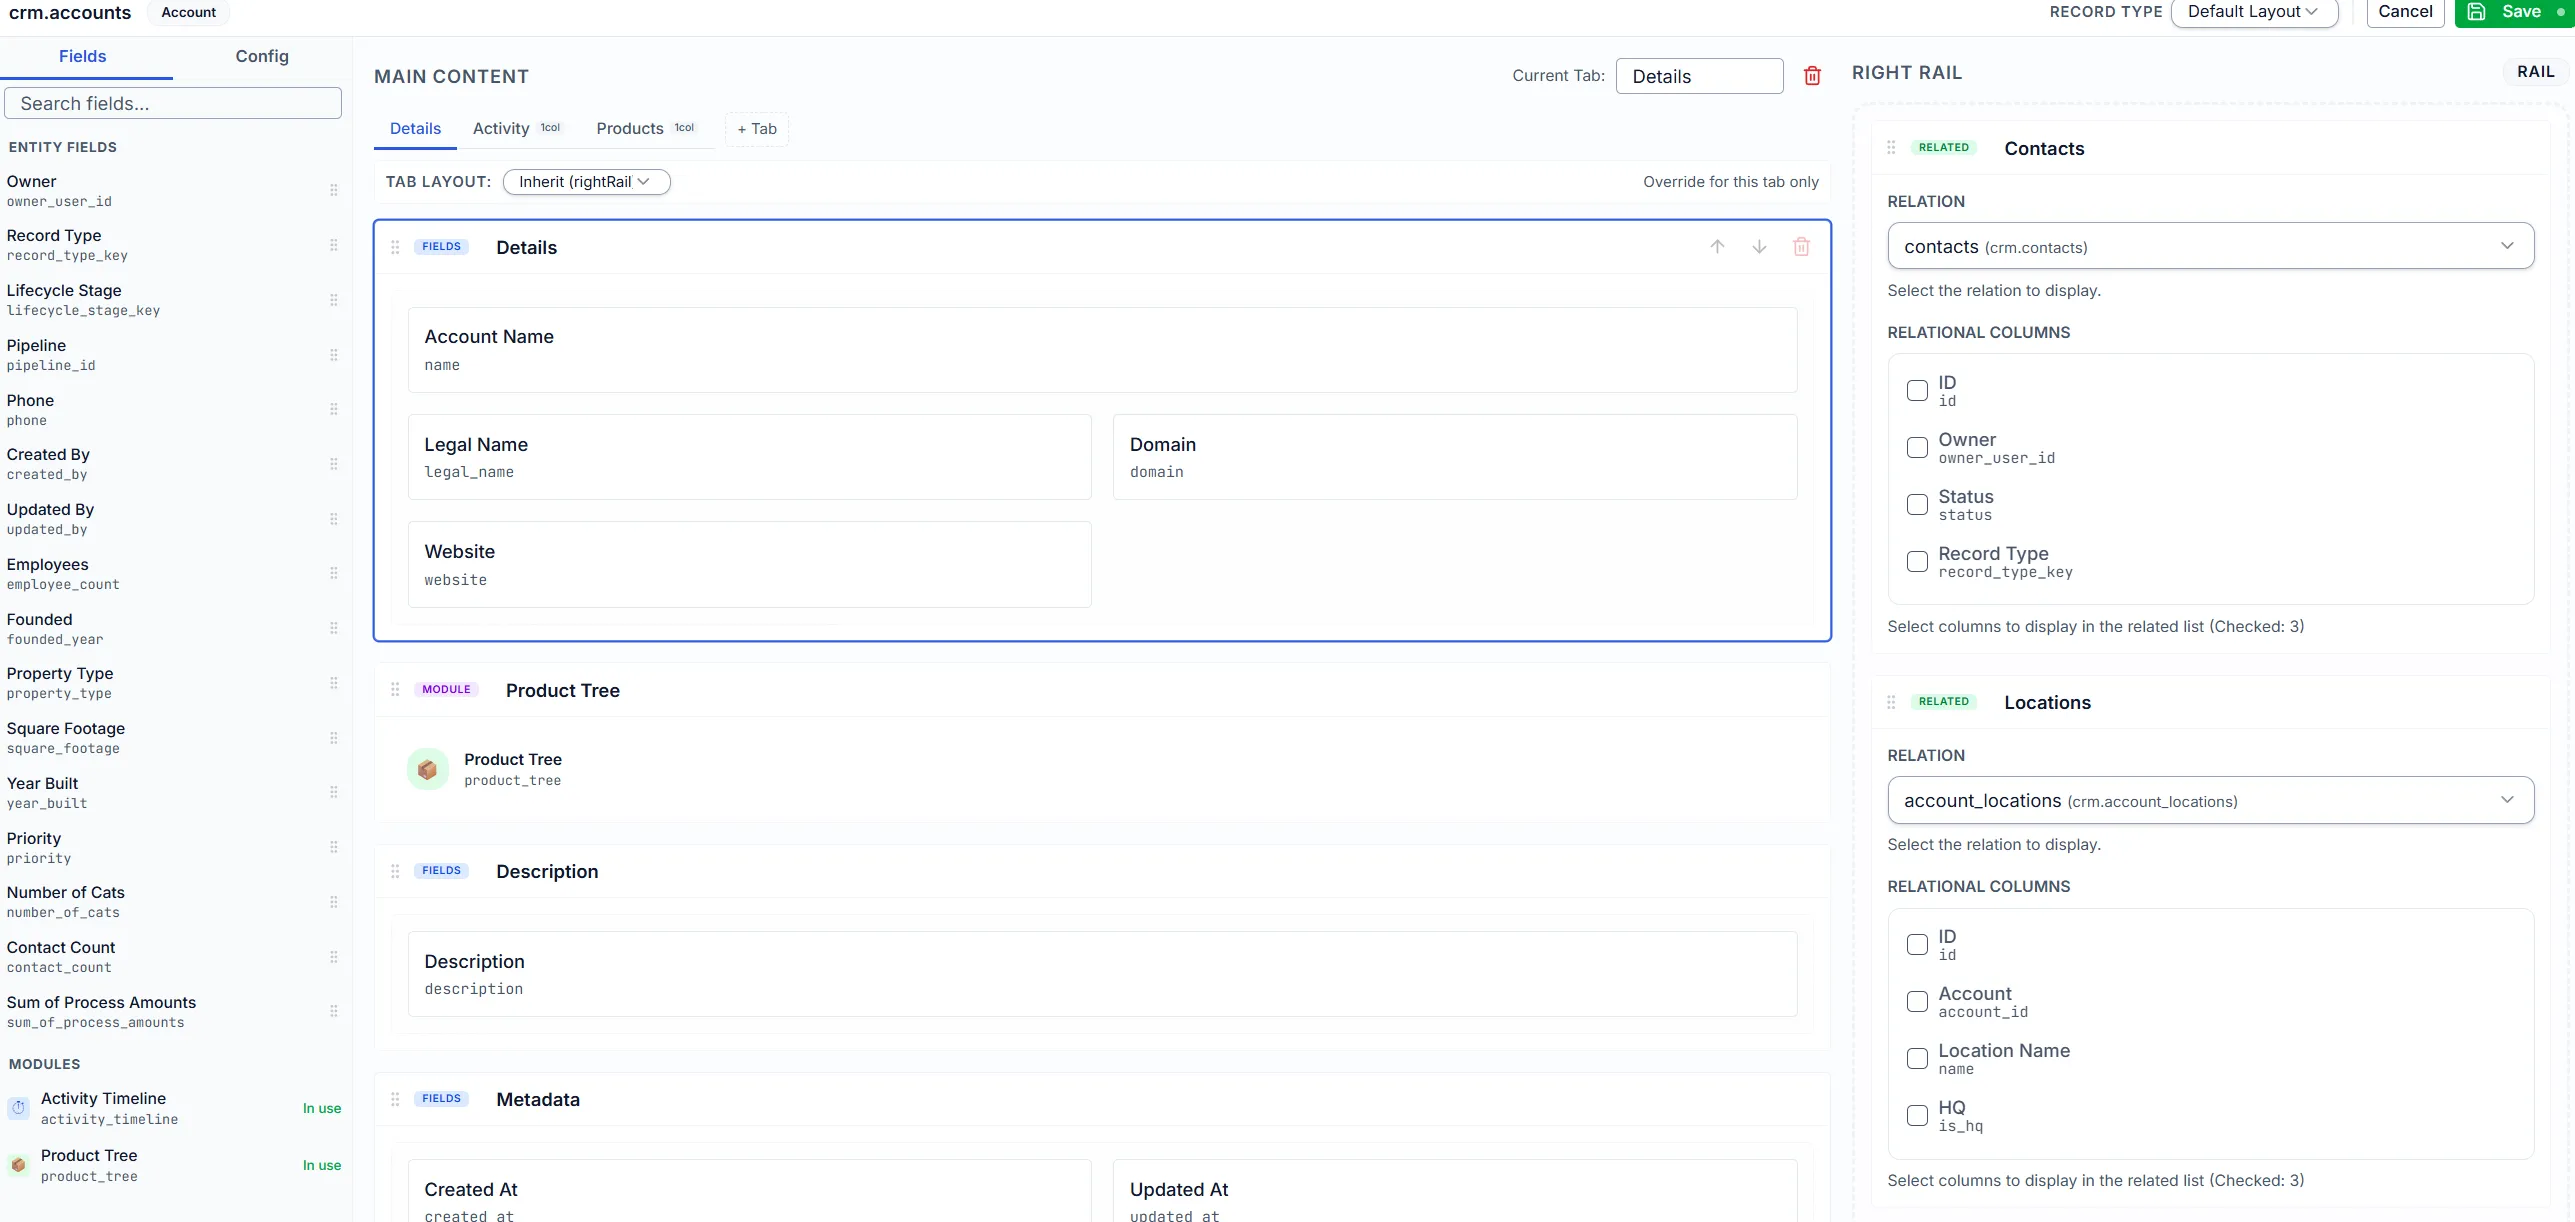Open the Config tab
The image size is (2575, 1222).
click(261, 56)
